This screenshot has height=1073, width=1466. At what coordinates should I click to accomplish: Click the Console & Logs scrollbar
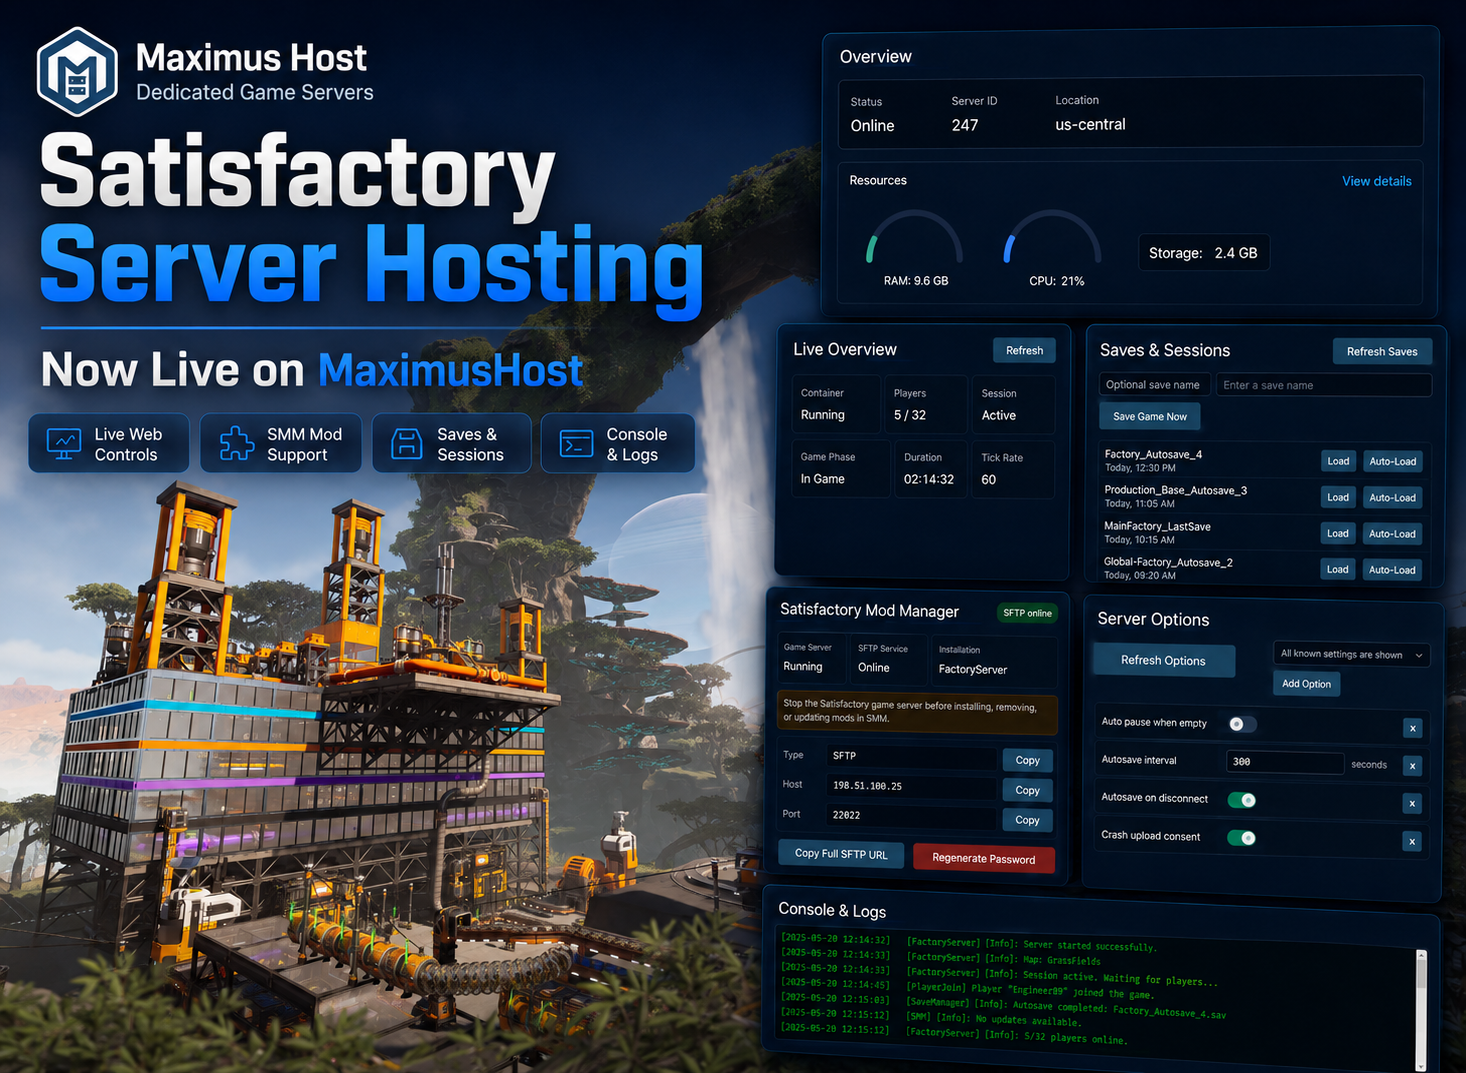tap(1421, 1010)
